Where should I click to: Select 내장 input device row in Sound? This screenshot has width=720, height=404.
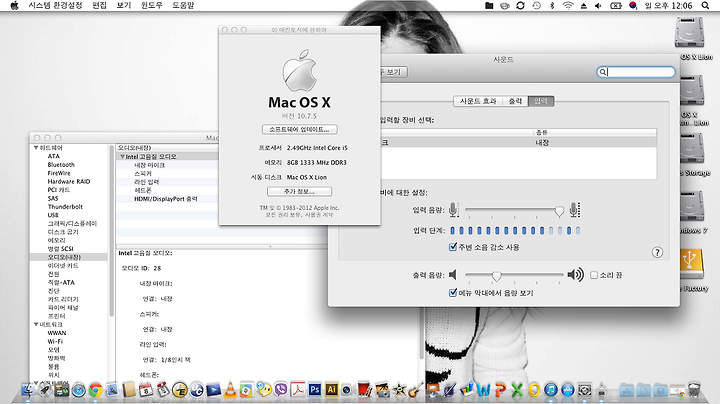(x=518, y=142)
